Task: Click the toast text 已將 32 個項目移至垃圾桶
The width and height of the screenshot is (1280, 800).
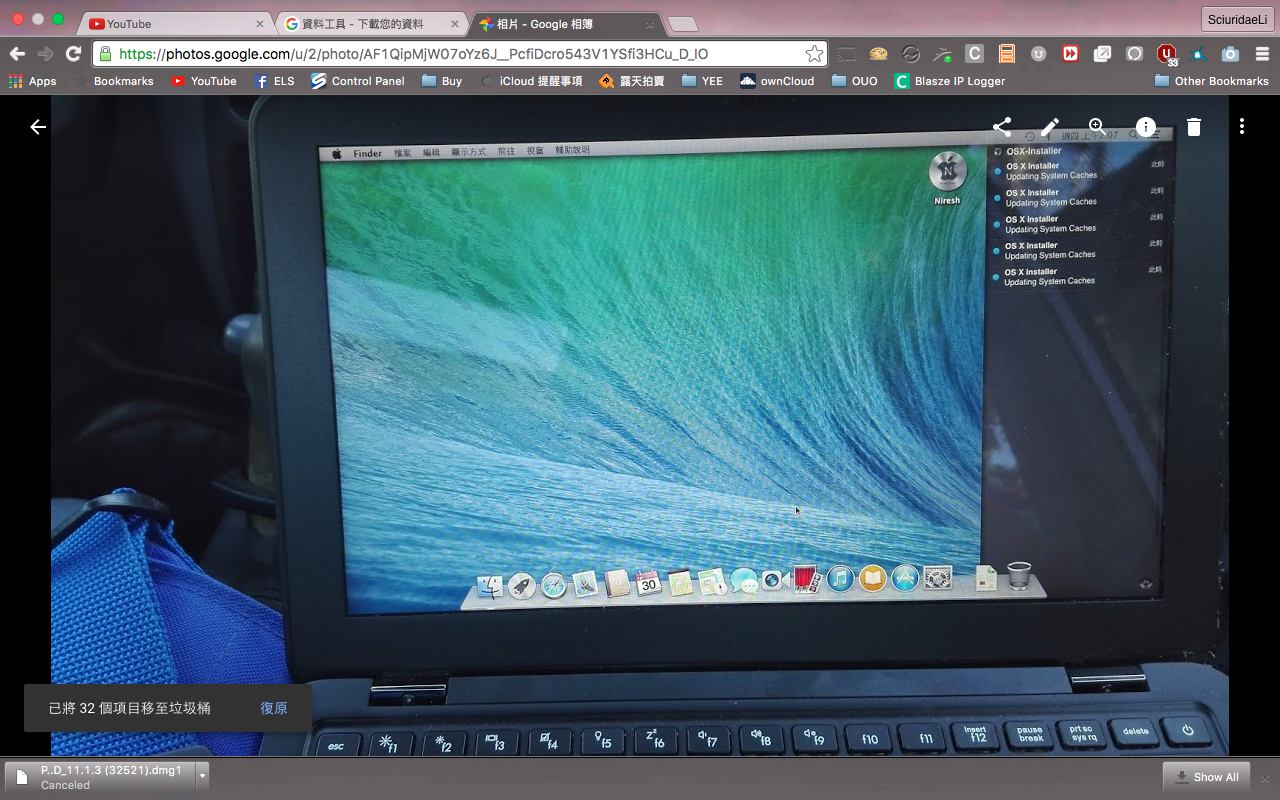Action: click(130, 707)
